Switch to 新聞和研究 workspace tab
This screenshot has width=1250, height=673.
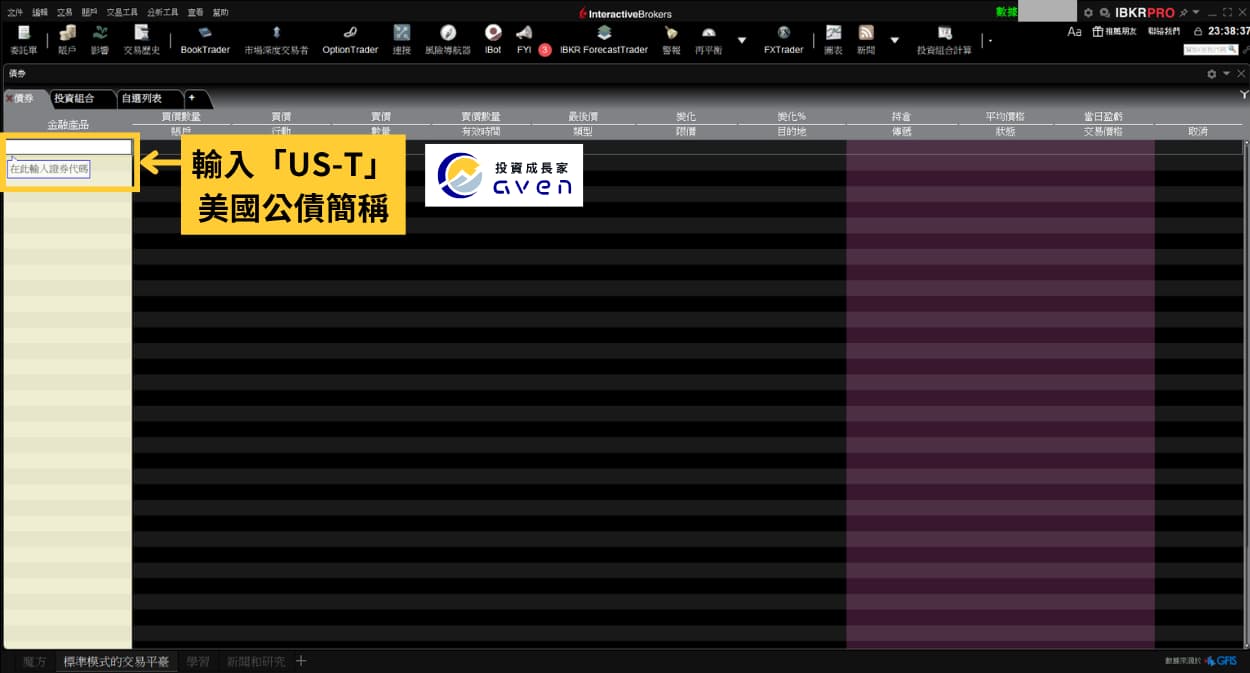[256, 661]
